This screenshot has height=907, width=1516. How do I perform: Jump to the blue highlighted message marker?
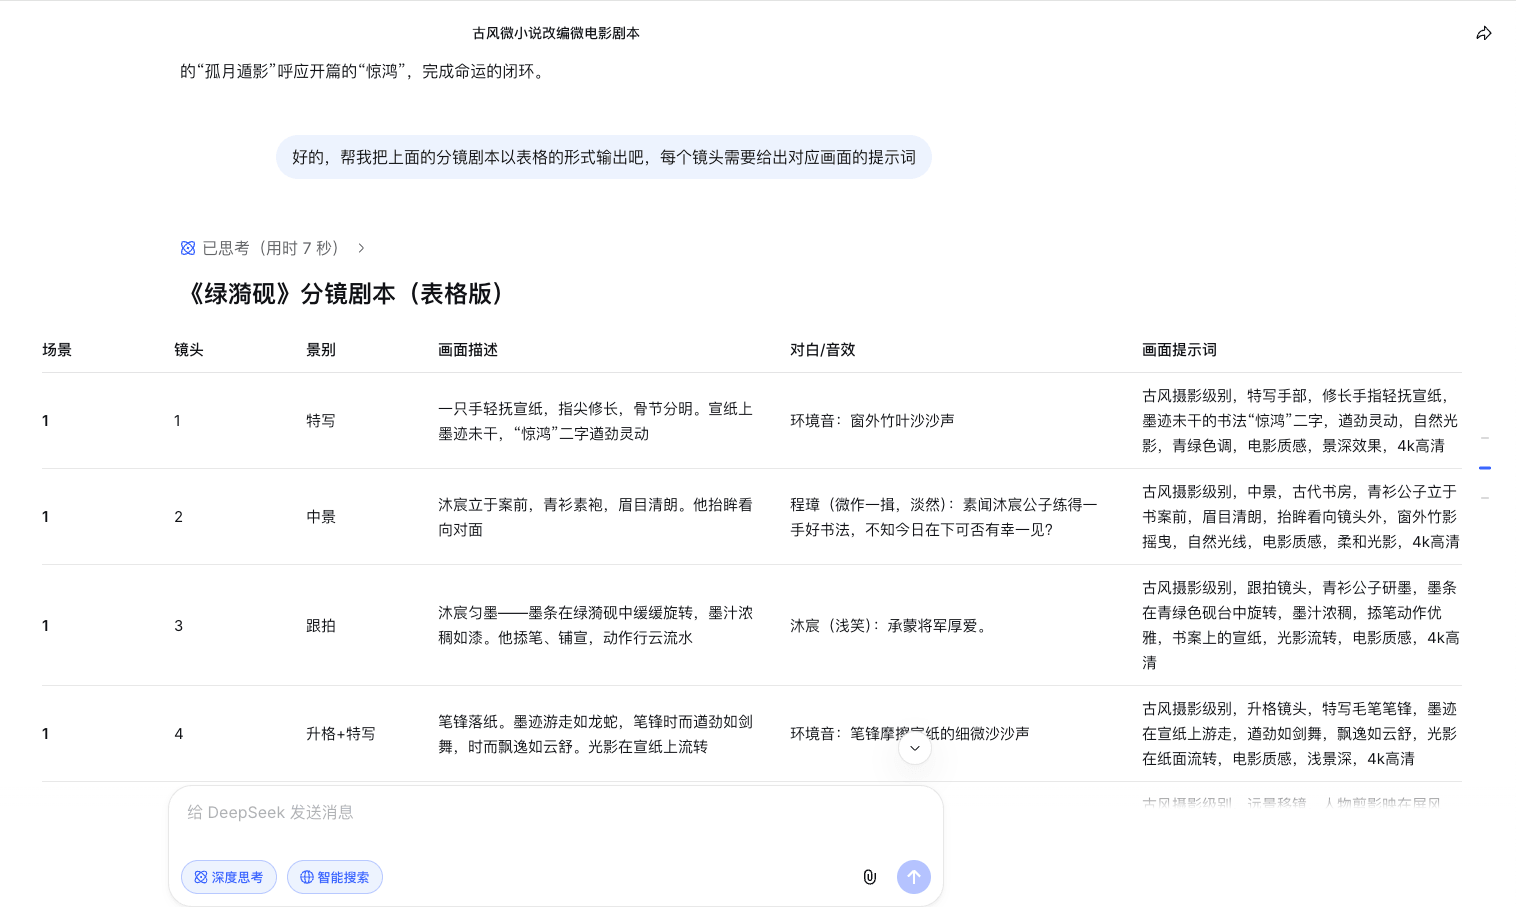pos(1485,468)
